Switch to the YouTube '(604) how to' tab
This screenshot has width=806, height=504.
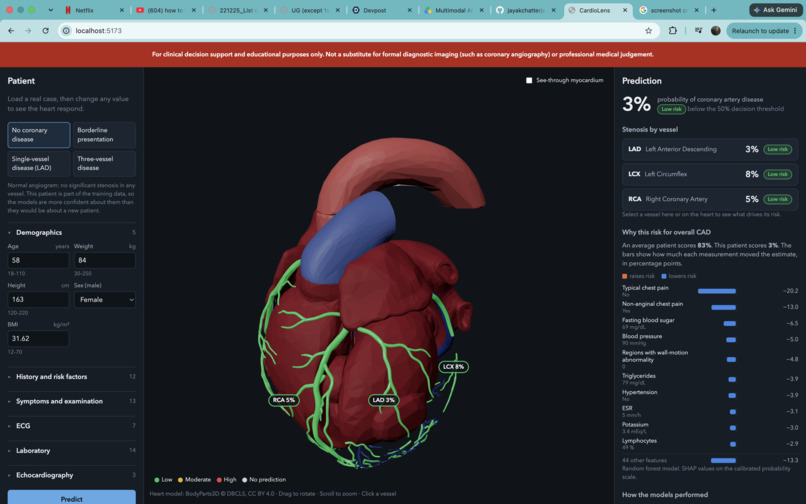[x=164, y=10]
